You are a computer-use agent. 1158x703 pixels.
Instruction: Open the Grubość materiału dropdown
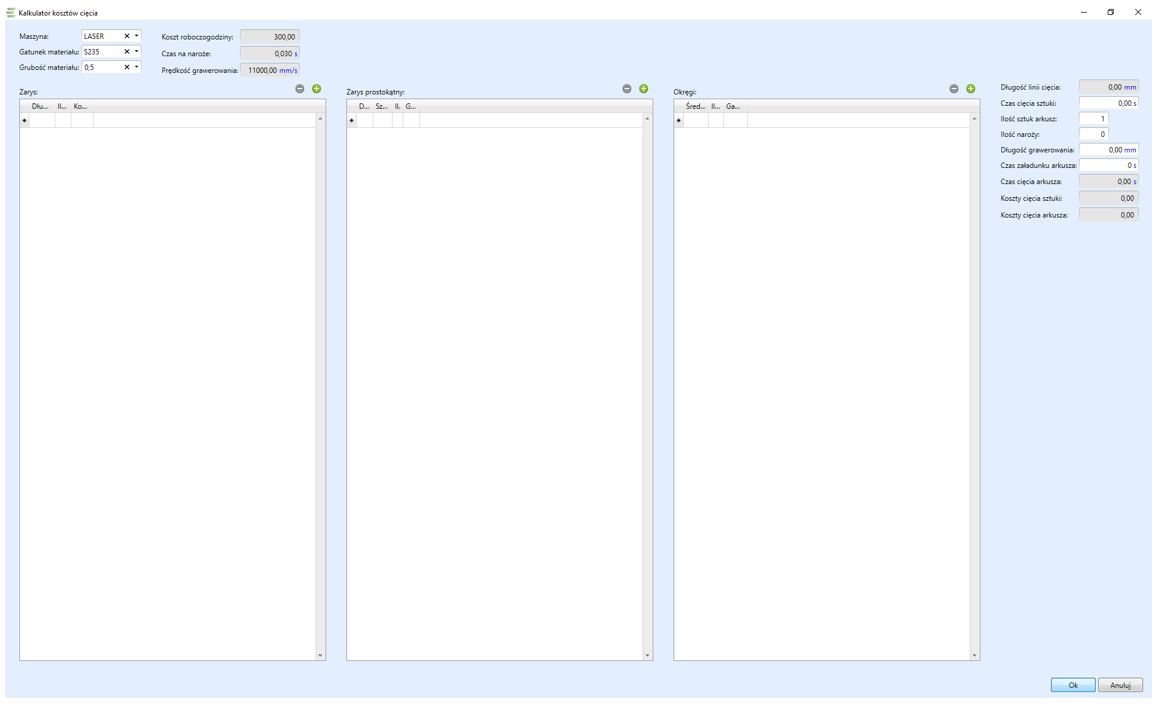pyautogui.click(x=137, y=68)
